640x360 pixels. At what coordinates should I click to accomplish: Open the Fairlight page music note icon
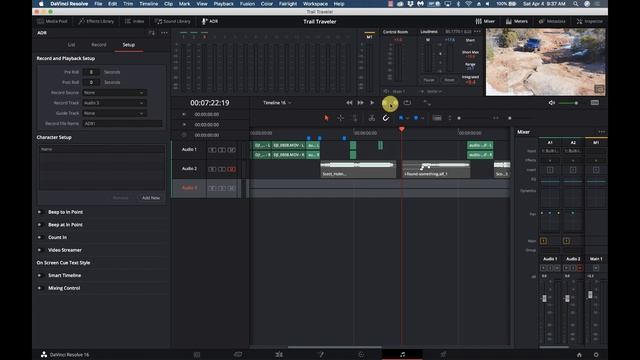[x=402, y=354]
